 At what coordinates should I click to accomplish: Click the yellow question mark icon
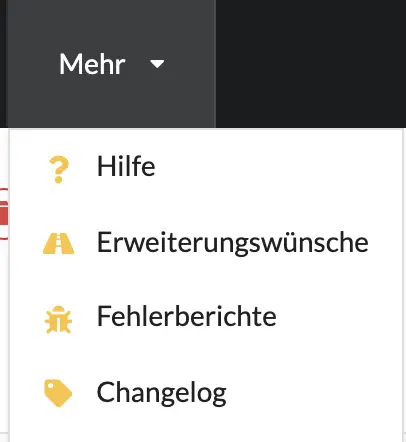(x=59, y=170)
